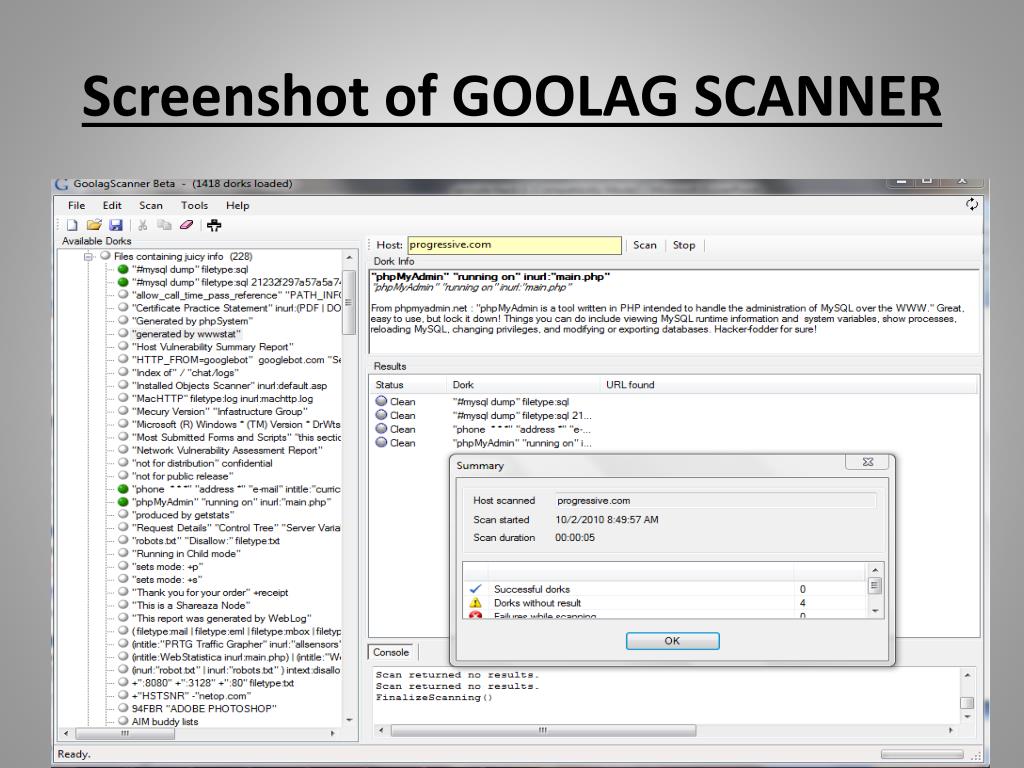This screenshot has width=1024, height=768.
Task: Click the "Successful dorks" row in Summary
Action: point(665,589)
